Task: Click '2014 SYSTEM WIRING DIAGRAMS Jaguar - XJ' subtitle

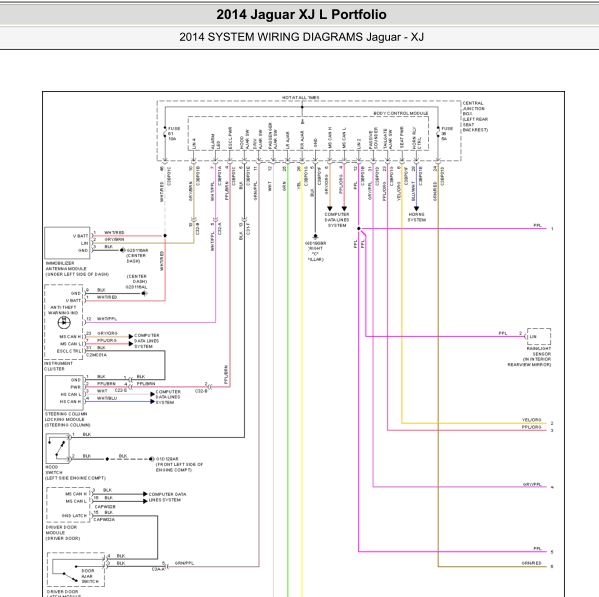Action: click(x=301, y=37)
